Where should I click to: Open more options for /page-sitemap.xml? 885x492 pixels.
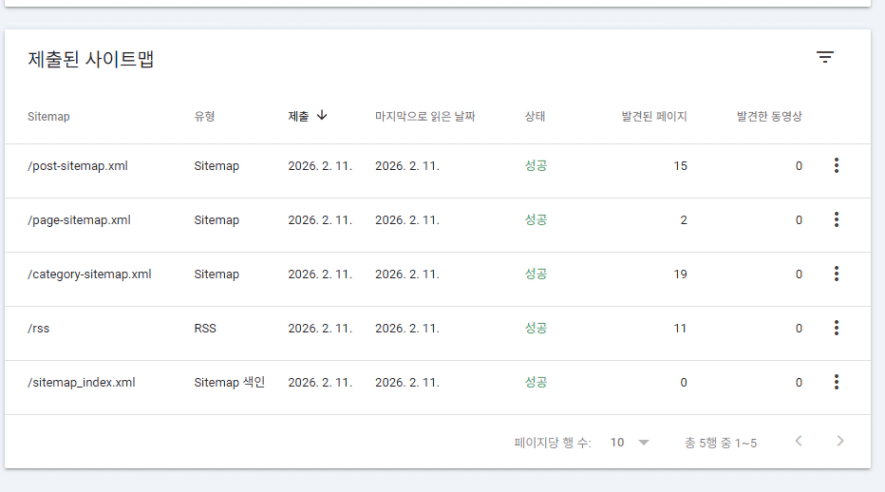click(835, 220)
